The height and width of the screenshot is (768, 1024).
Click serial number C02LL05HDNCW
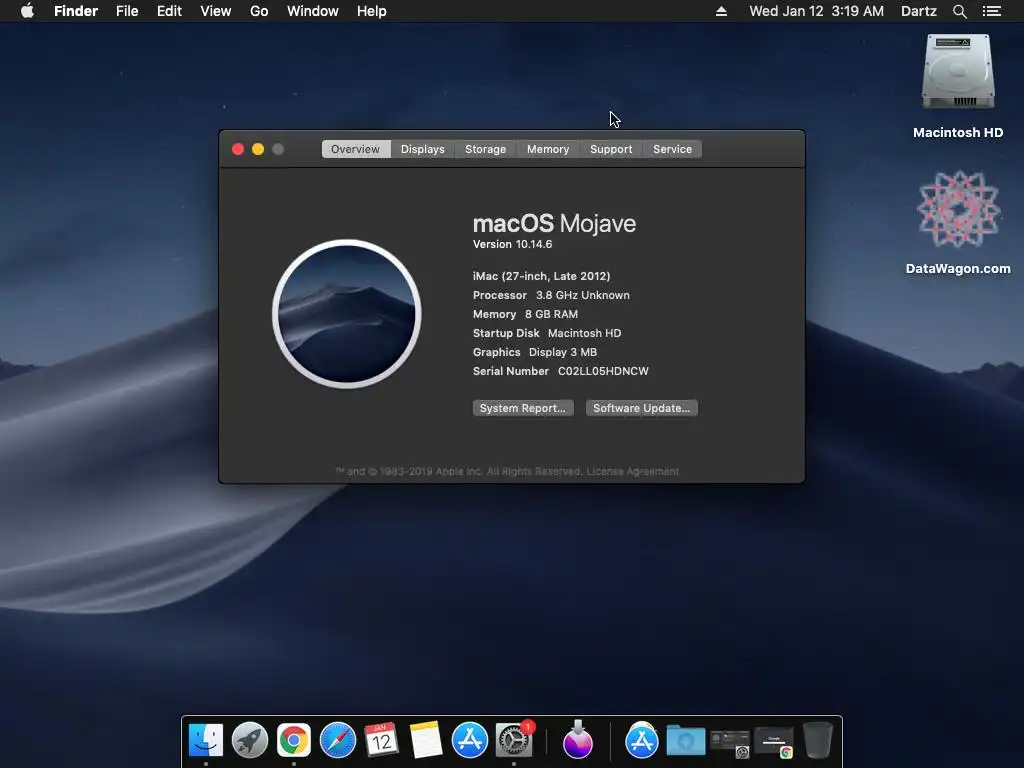[603, 371]
